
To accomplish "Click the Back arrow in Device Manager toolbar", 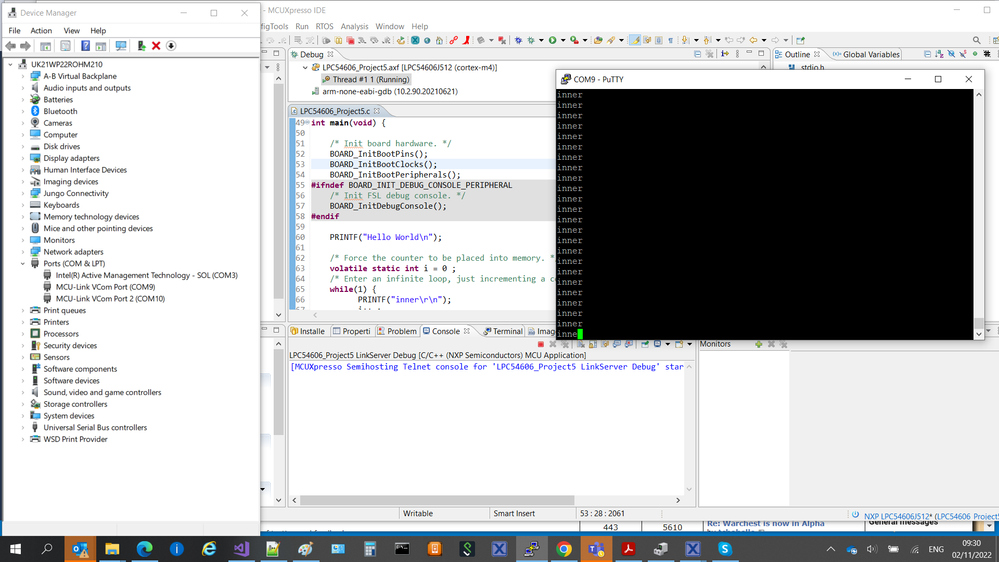I will pyautogui.click(x=10, y=46).
